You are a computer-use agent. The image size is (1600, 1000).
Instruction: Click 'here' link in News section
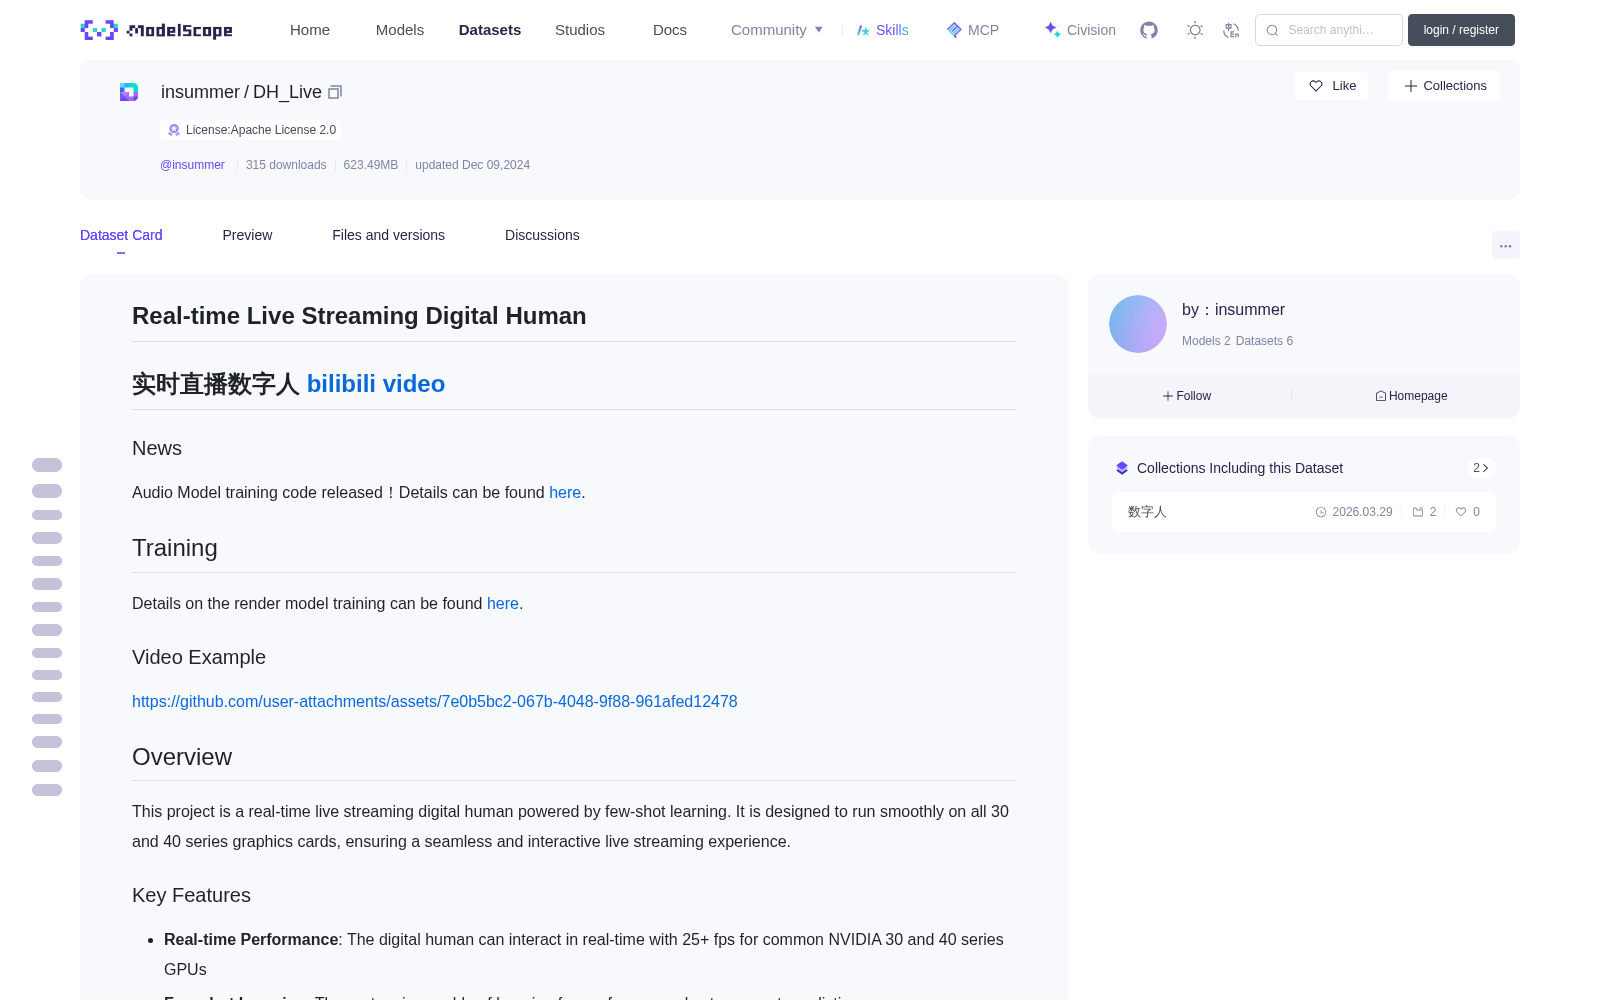coord(565,493)
